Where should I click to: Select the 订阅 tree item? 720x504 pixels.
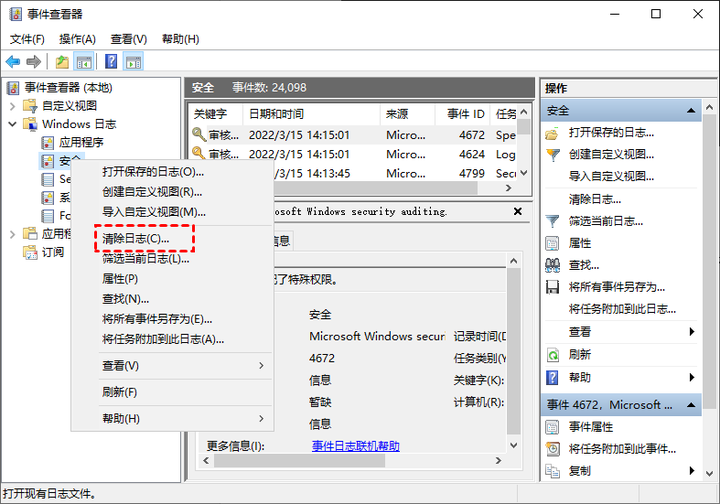(53, 252)
